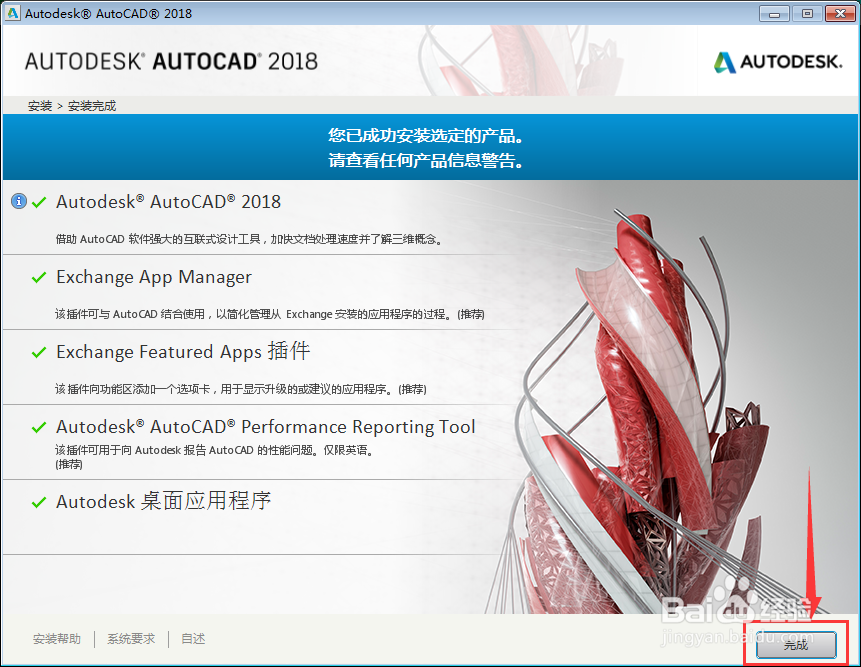Select the Autodesk® AutoCAD® 2018 product title
The height and width of the screenshot is (667, 861).
coord(168,202)
